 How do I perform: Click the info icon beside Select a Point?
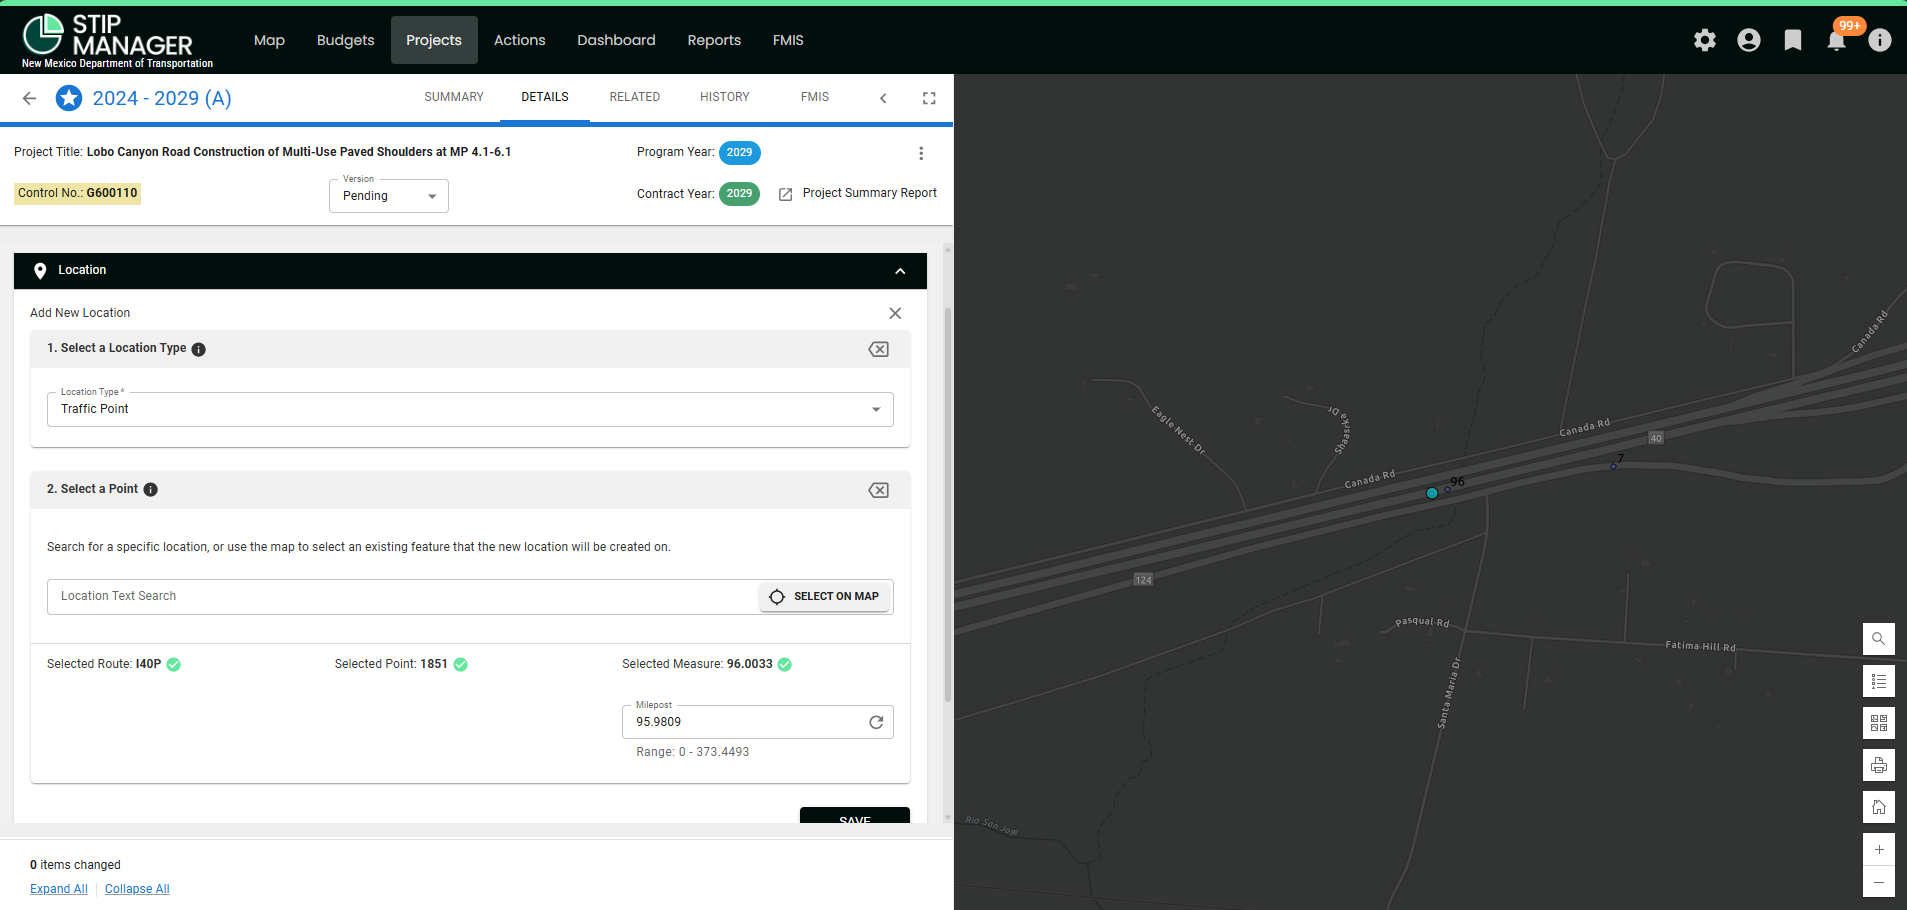click(x=151, y=490)
